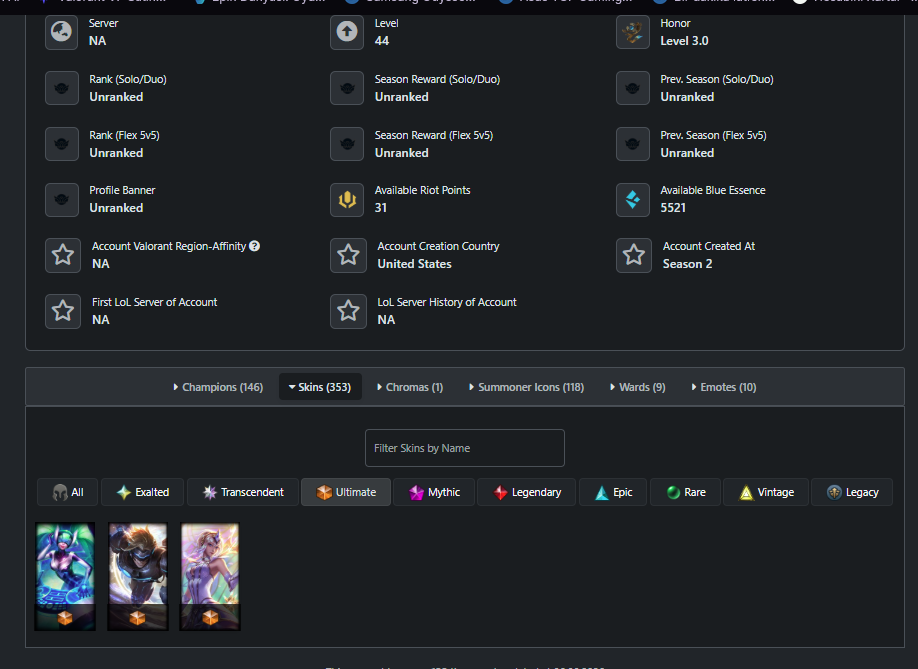Screen dimensions: 918x669
Task: Click the star icon beside Valorant Region-Affinity
Action: [x=63, y=255]
